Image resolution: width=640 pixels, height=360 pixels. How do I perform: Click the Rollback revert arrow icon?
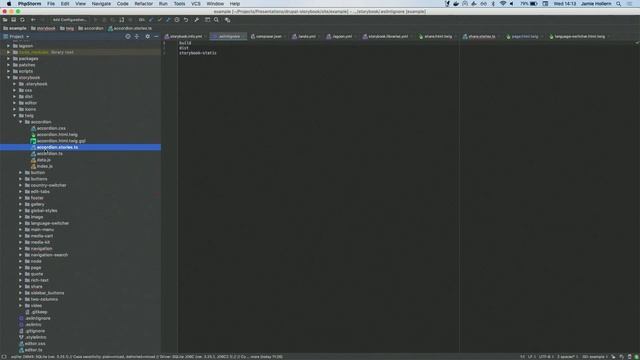[186, 20]
